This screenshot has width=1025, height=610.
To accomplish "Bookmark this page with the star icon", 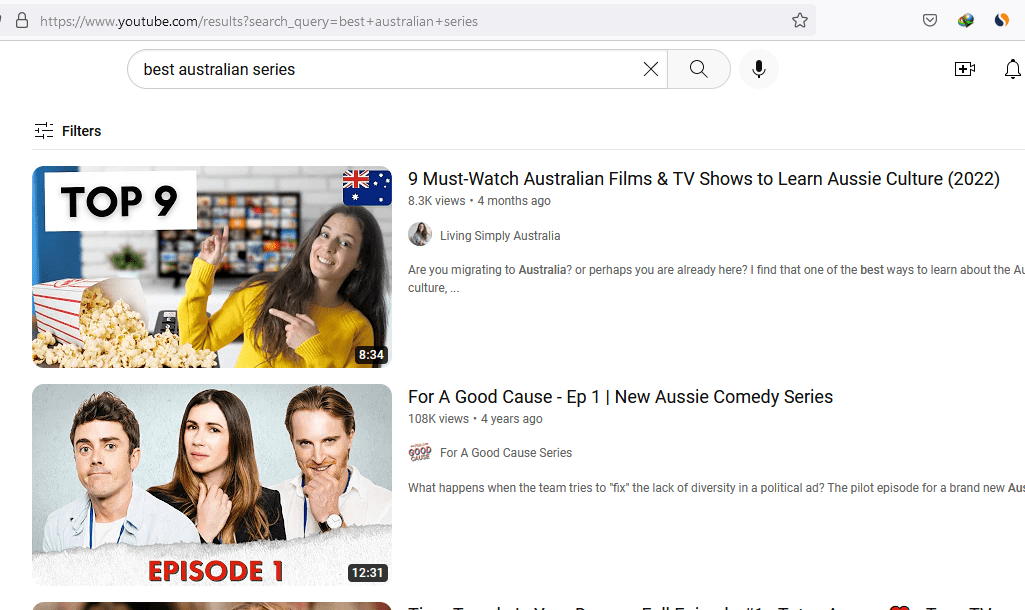I will pyautogui.click(x=799, y=21).
